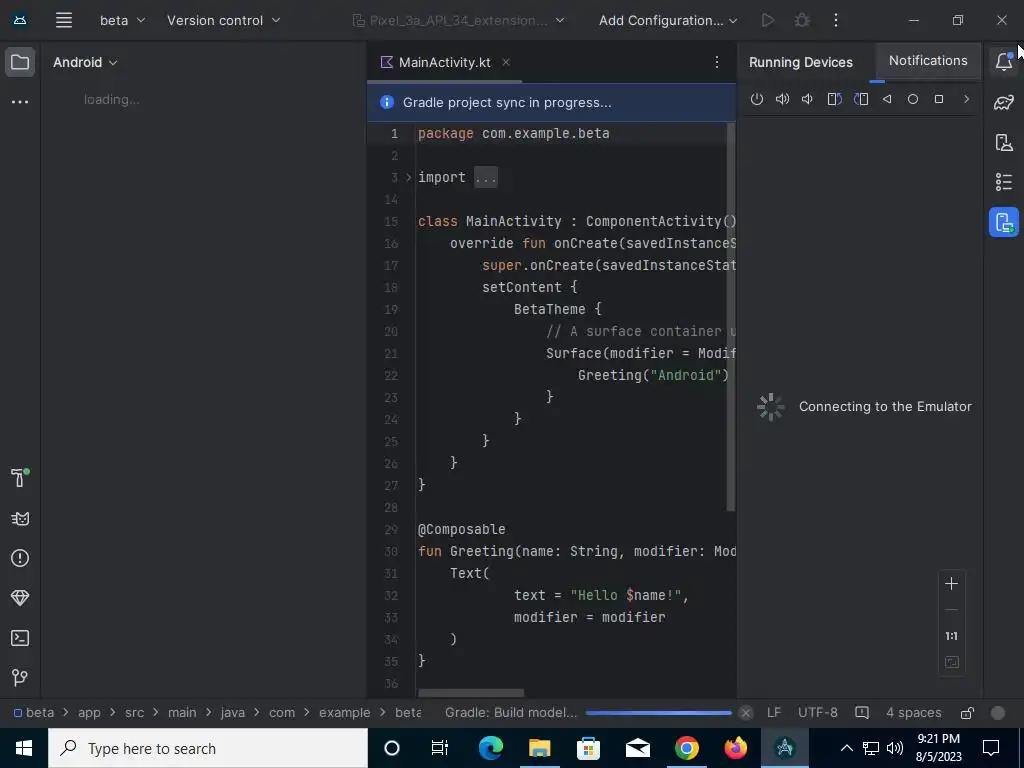Rotate emulator right
Image resolution: width=1024 pixels, height=768 pixels.
861,99
